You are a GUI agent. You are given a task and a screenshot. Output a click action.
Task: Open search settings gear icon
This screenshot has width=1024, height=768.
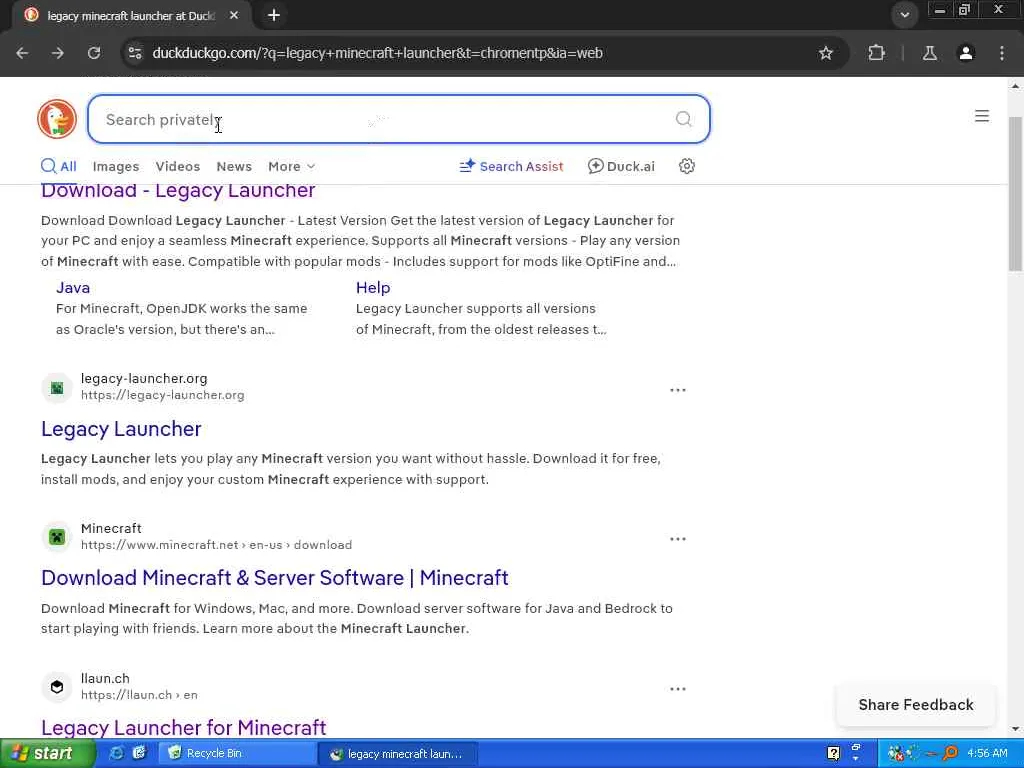point(686,166)
